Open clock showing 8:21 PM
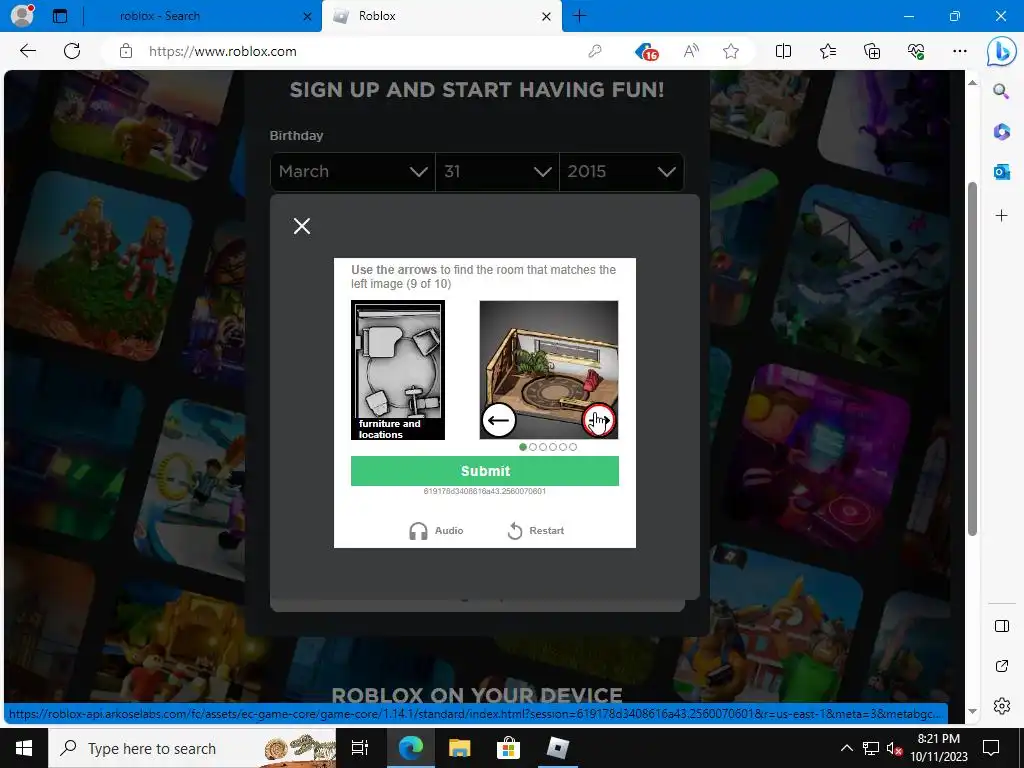The width and height of the screenshot is (1024, 768). click(939, 748)
